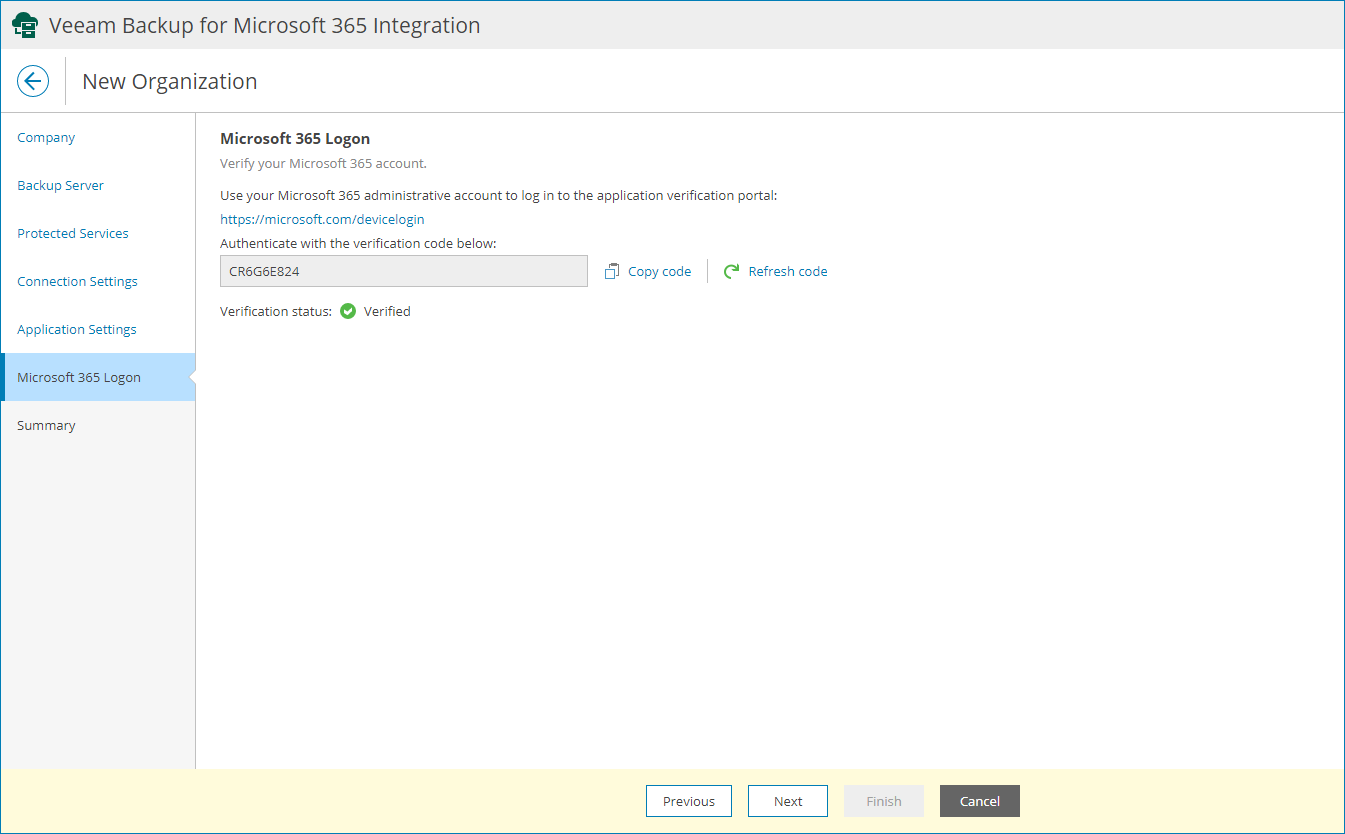Image resolution: width=1345 pixels, height=834 pixels.
Task: Click the green Verified status checkmark icon
Action: pyautogui.click(x=347, y=311)
